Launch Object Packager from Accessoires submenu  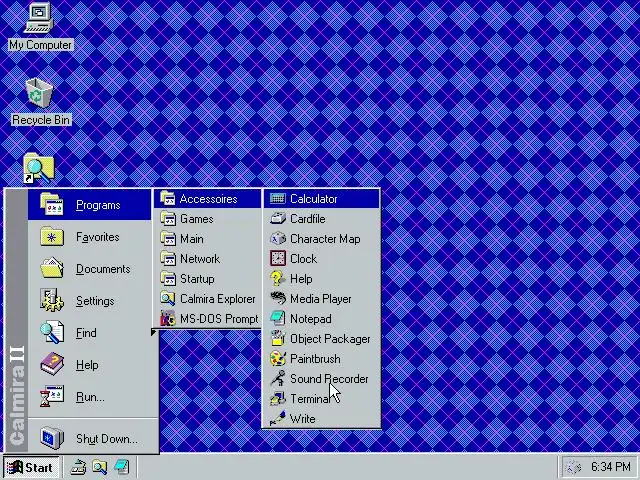point(321,339)
